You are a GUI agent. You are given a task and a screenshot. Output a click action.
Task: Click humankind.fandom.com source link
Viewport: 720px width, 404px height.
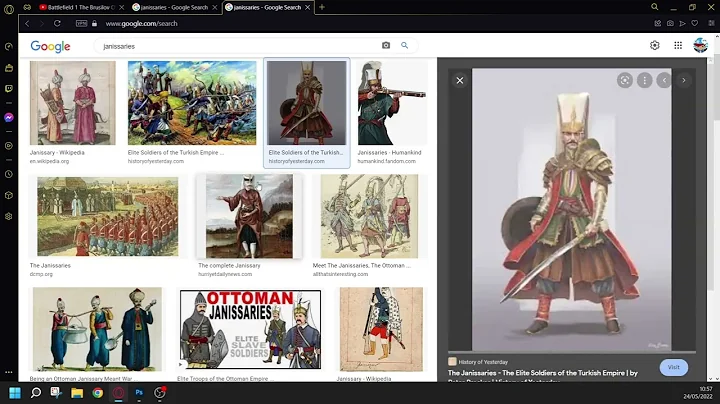click(x=387, y=161)
